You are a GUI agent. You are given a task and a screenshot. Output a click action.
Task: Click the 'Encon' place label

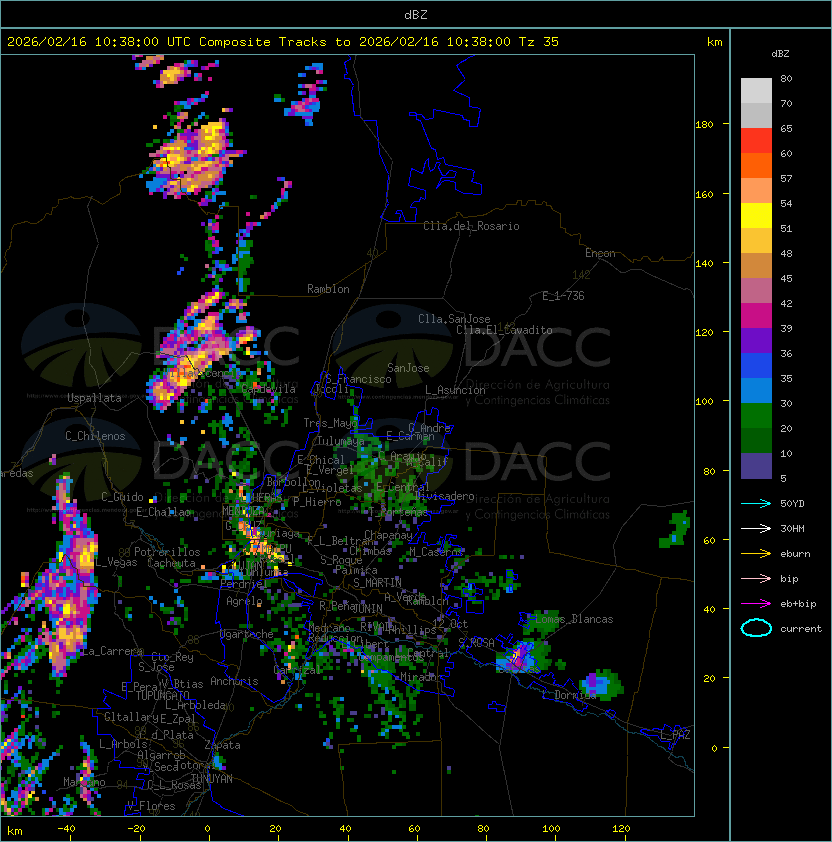(600, 253)
